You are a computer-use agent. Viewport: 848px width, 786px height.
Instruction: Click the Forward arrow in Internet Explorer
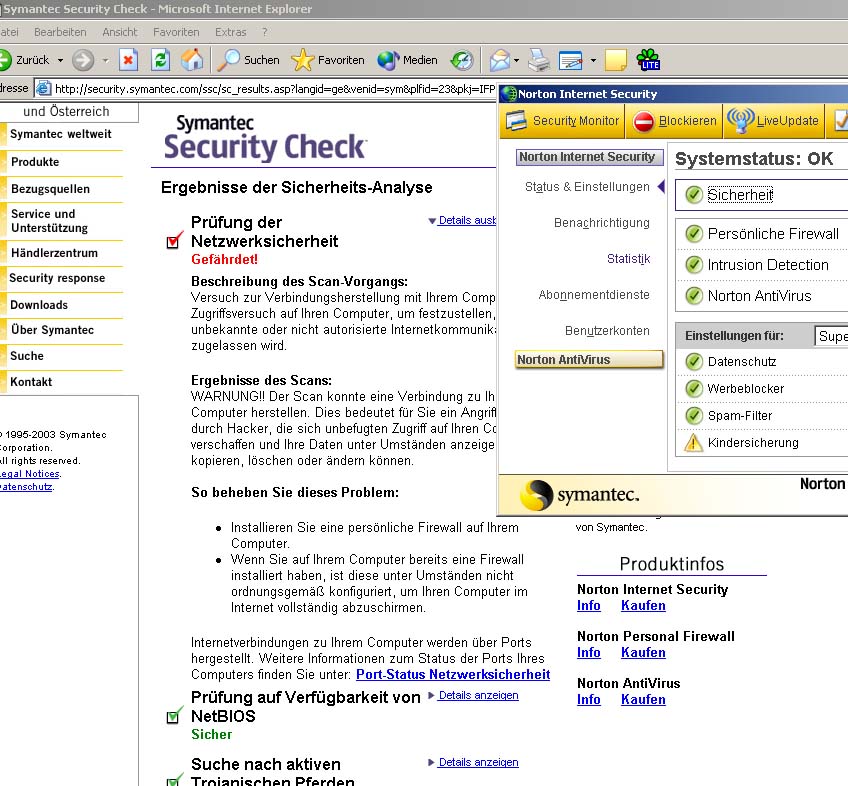[x=83, y=60]
